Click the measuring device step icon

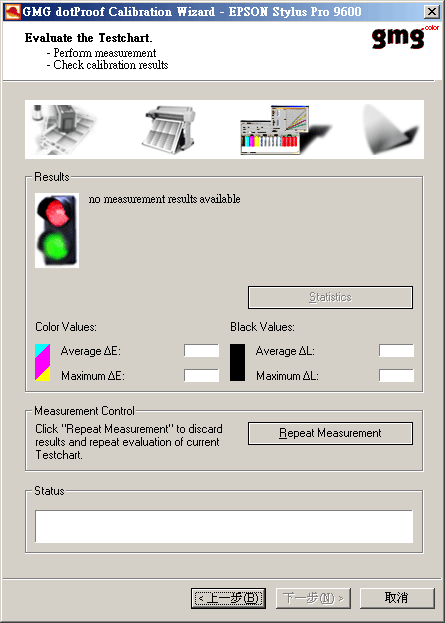click(x=63, y=130)
